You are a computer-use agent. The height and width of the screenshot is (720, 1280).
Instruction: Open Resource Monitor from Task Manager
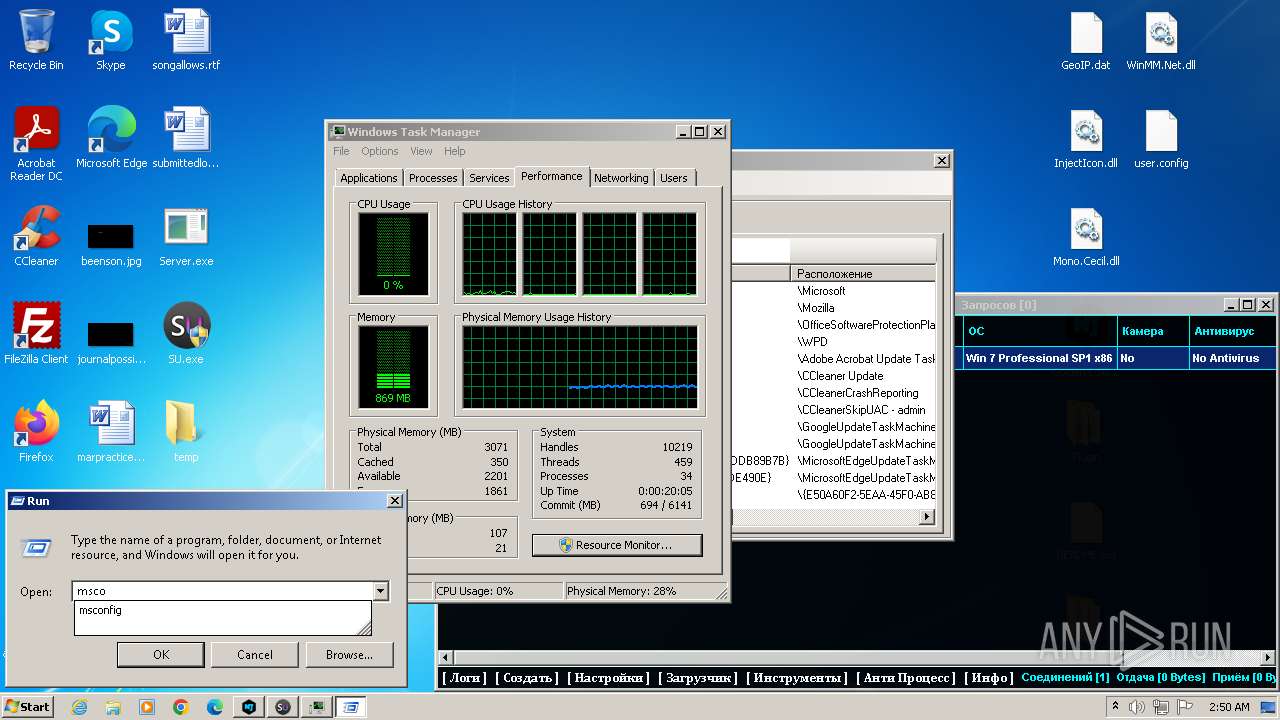pyautogui.click(x=617, y=545)
